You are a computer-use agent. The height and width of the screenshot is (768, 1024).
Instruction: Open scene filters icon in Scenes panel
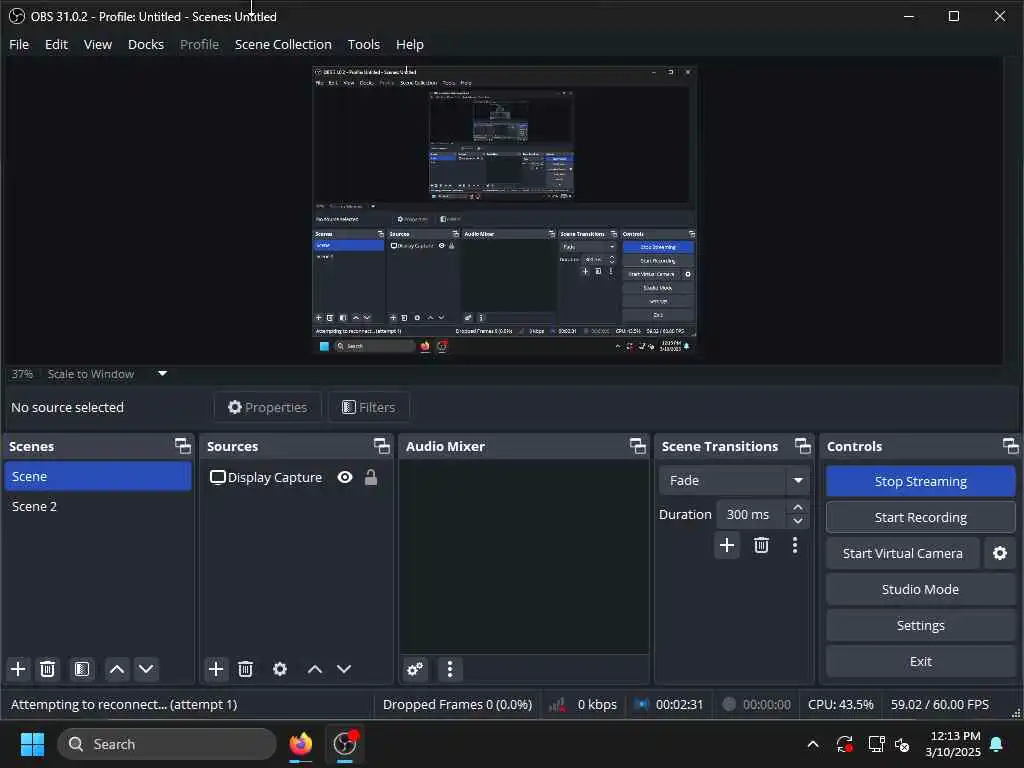(82, 669)
